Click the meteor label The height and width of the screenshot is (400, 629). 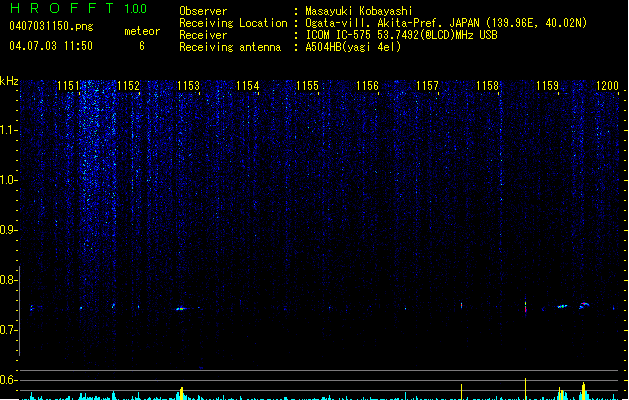(x=142, y=31)
